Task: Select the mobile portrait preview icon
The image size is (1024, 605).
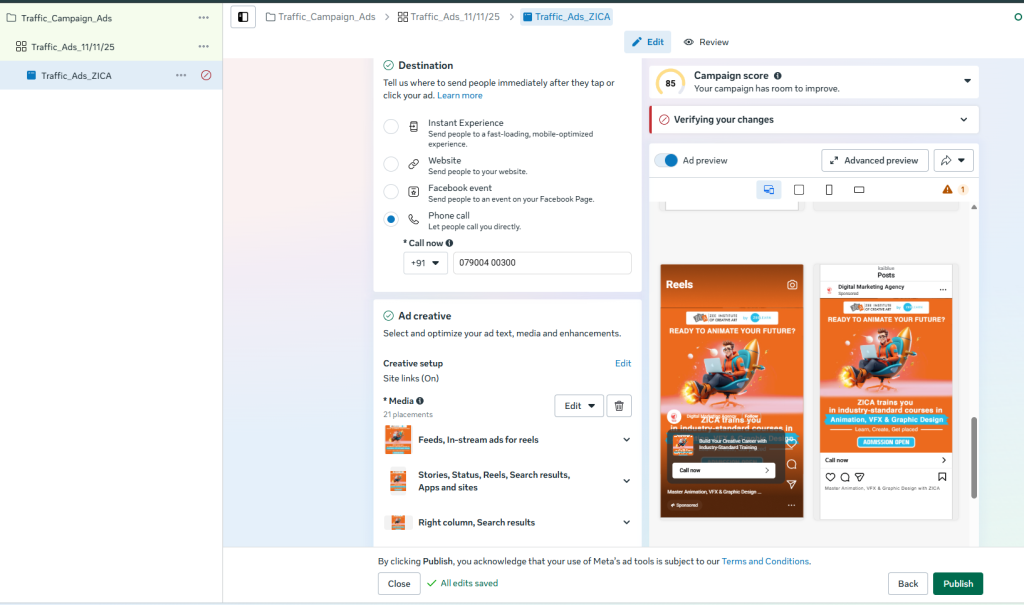Action: [x=829, y=189]
